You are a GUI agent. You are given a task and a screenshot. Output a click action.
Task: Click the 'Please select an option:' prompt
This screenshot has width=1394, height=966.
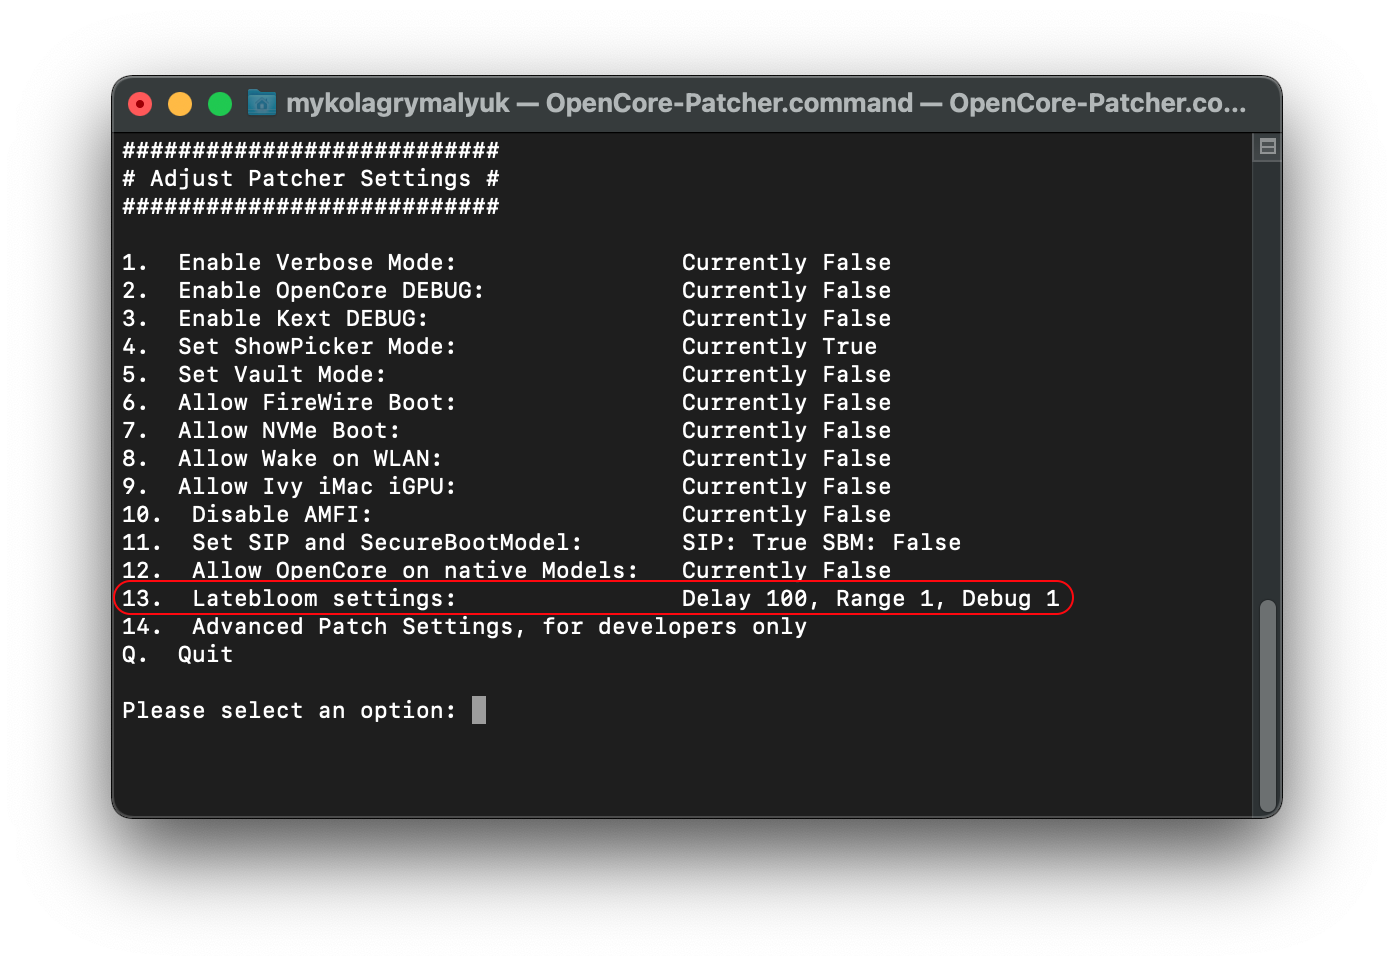(289, 711)
